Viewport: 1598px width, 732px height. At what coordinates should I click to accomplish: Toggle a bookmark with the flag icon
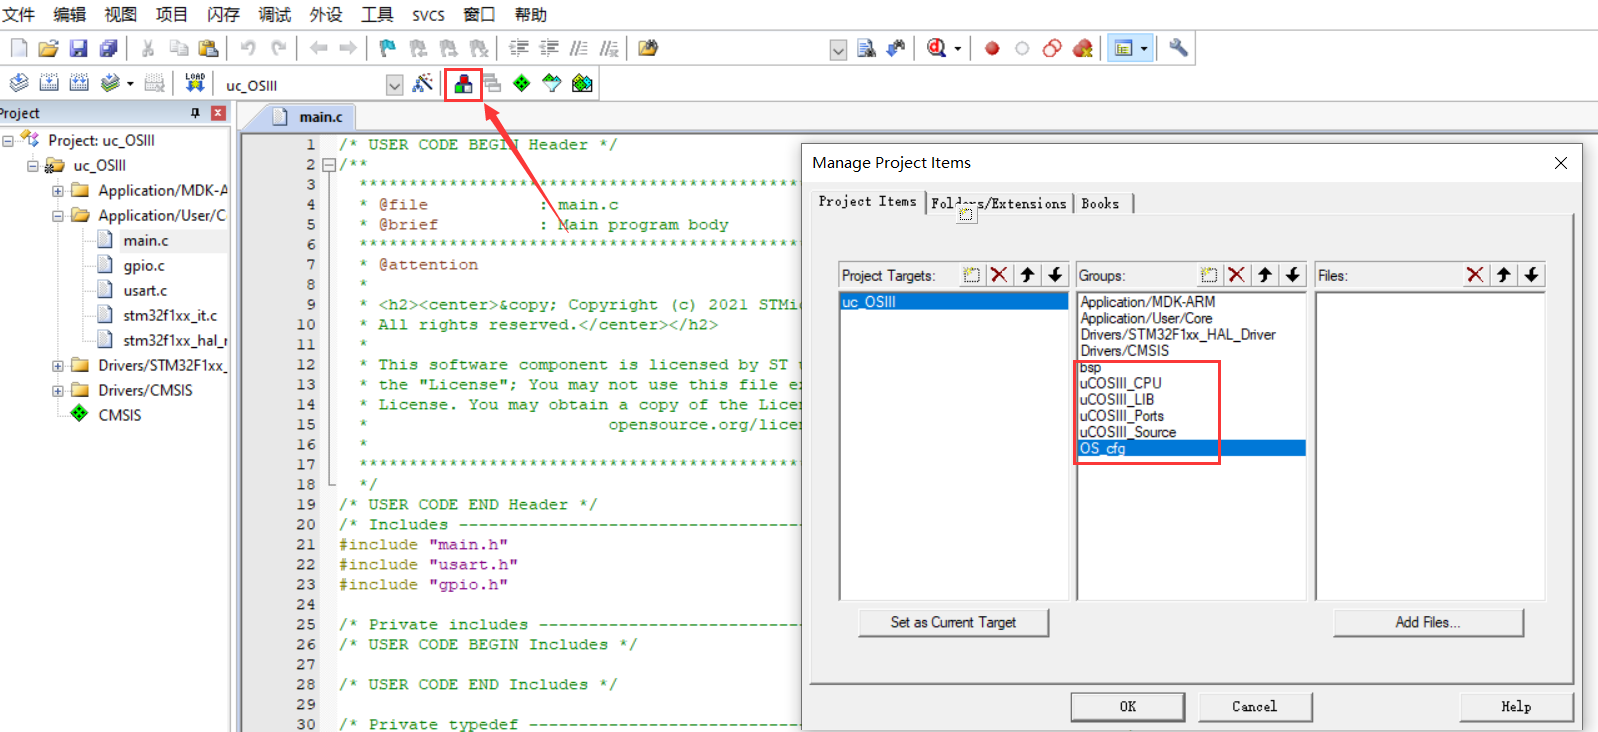click(388, 48)
